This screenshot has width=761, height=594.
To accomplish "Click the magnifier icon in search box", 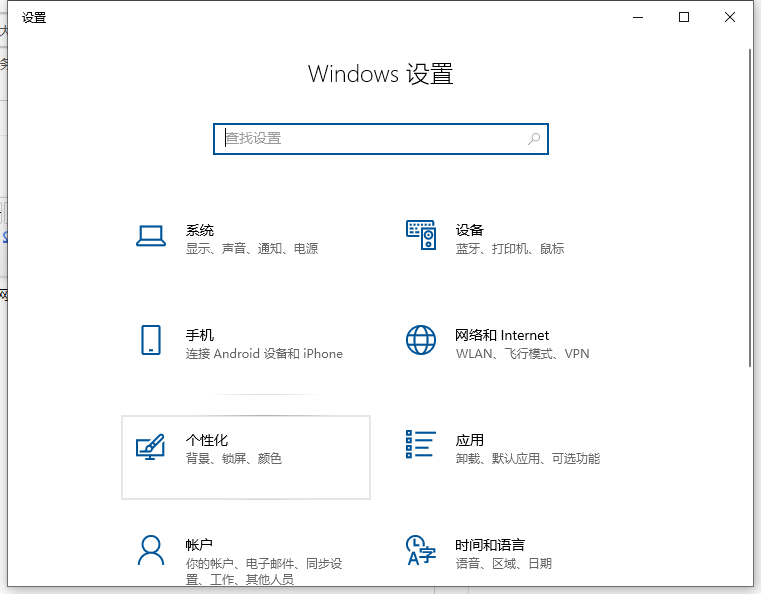I will 535,139.
